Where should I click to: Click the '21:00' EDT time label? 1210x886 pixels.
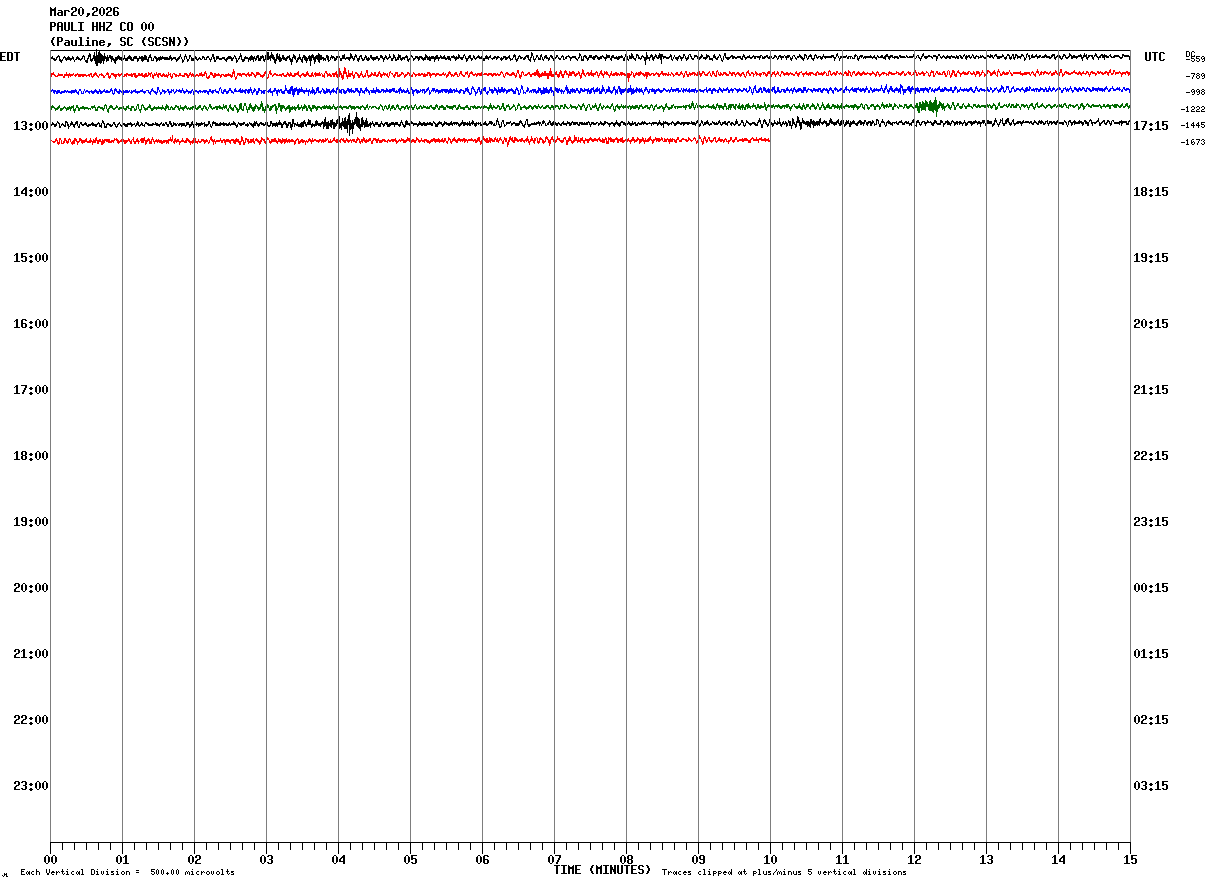[x=31, y=654]
